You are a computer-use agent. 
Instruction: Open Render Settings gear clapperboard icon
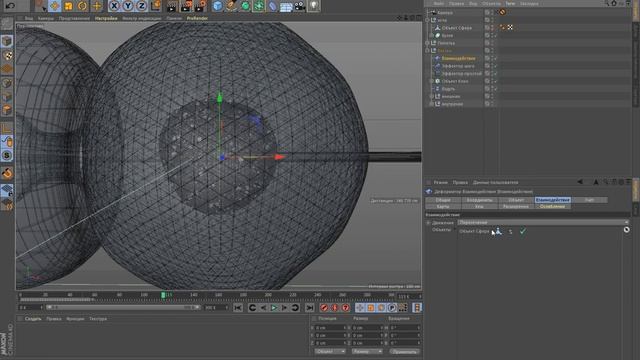click(200, 6)
